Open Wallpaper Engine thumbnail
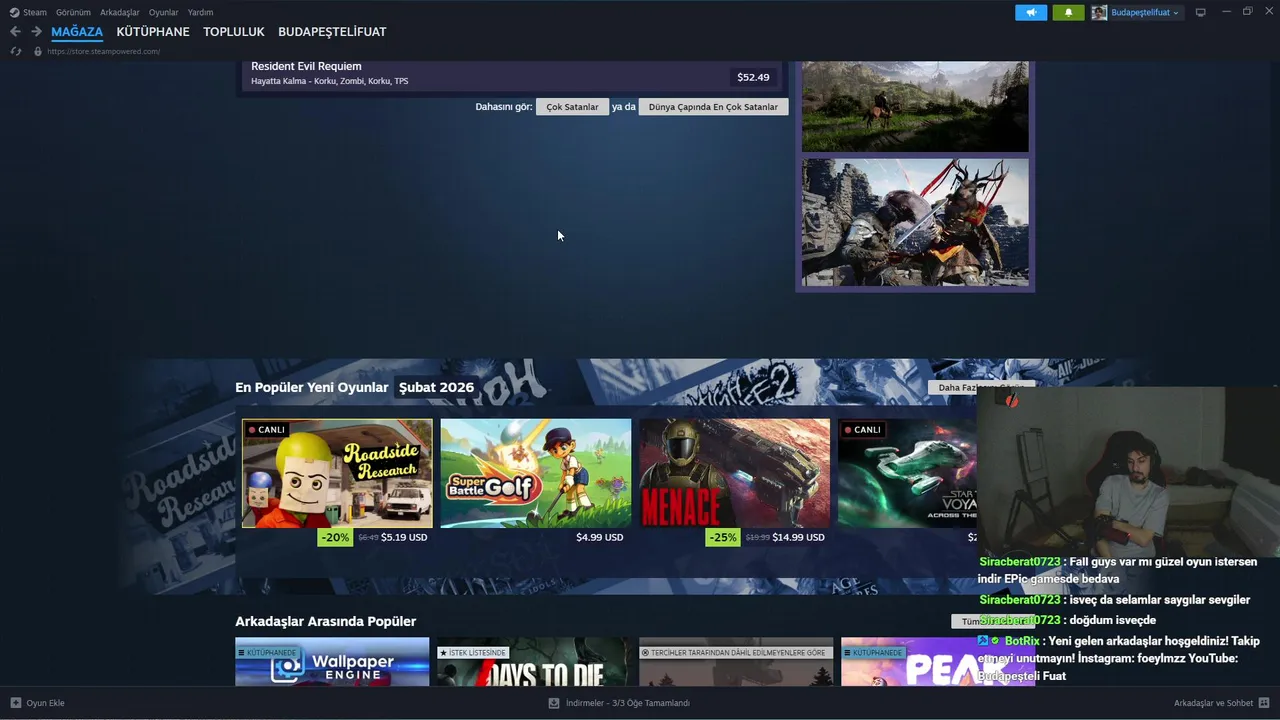This screenshot has width=1280, height=720. pyautogui.click(x=332, y=662)
